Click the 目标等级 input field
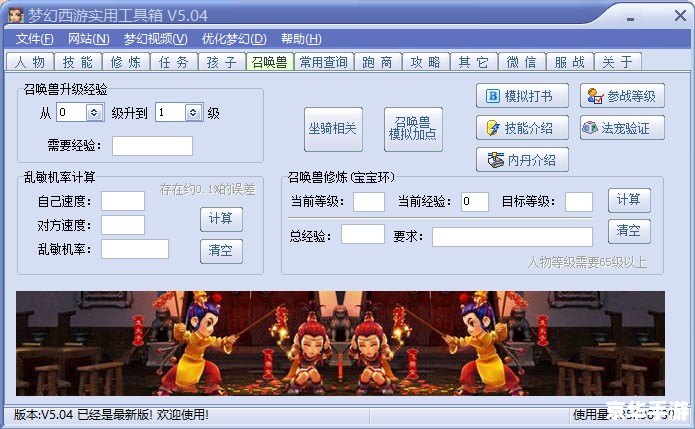The image size is (695, 429). coord(579,202)
